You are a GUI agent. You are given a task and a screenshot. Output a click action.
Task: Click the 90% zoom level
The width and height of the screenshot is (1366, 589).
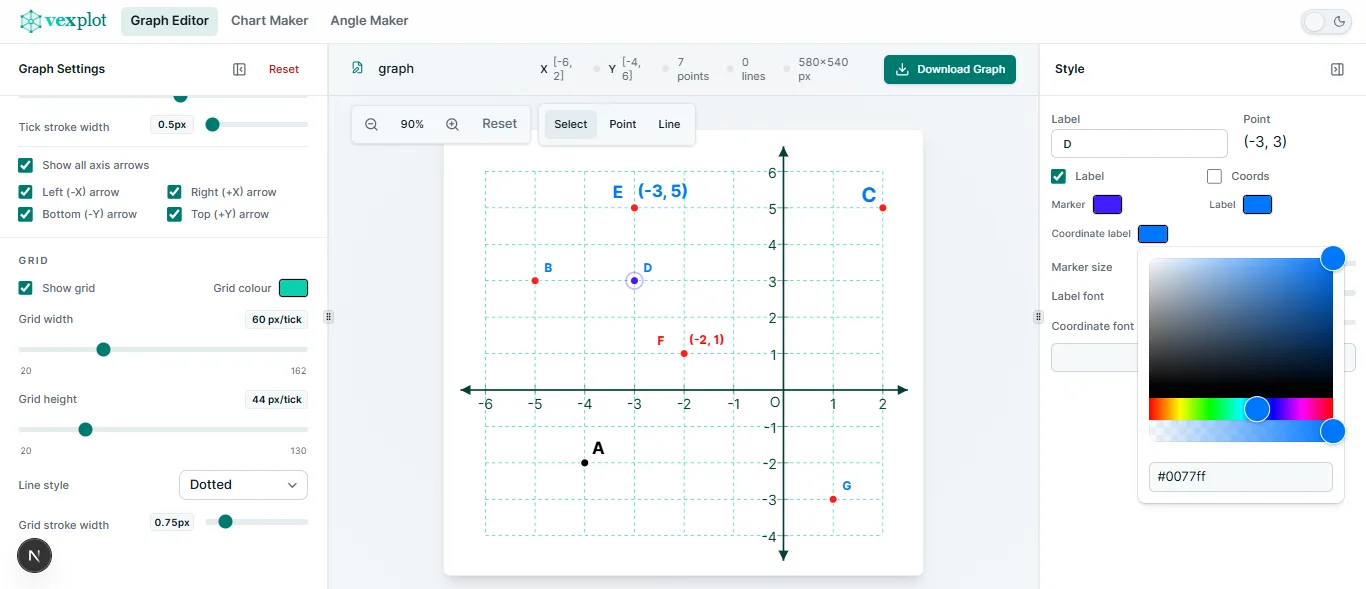(412, 124)
